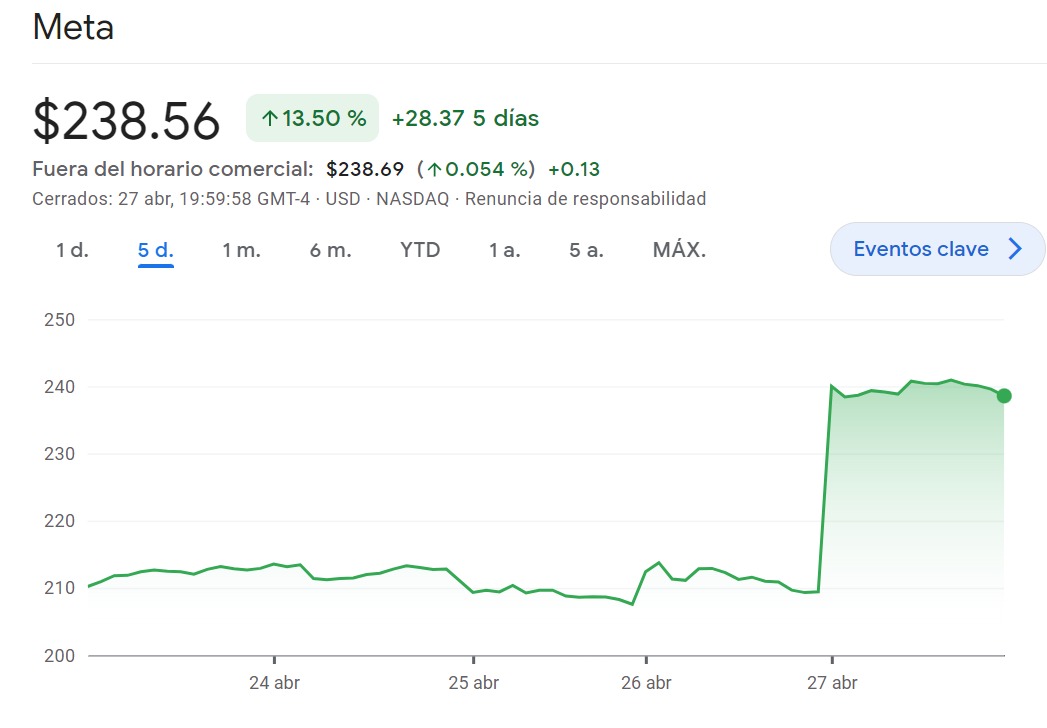Click the 250 y-axis value

pyautogui.click(x=59, y=320)
